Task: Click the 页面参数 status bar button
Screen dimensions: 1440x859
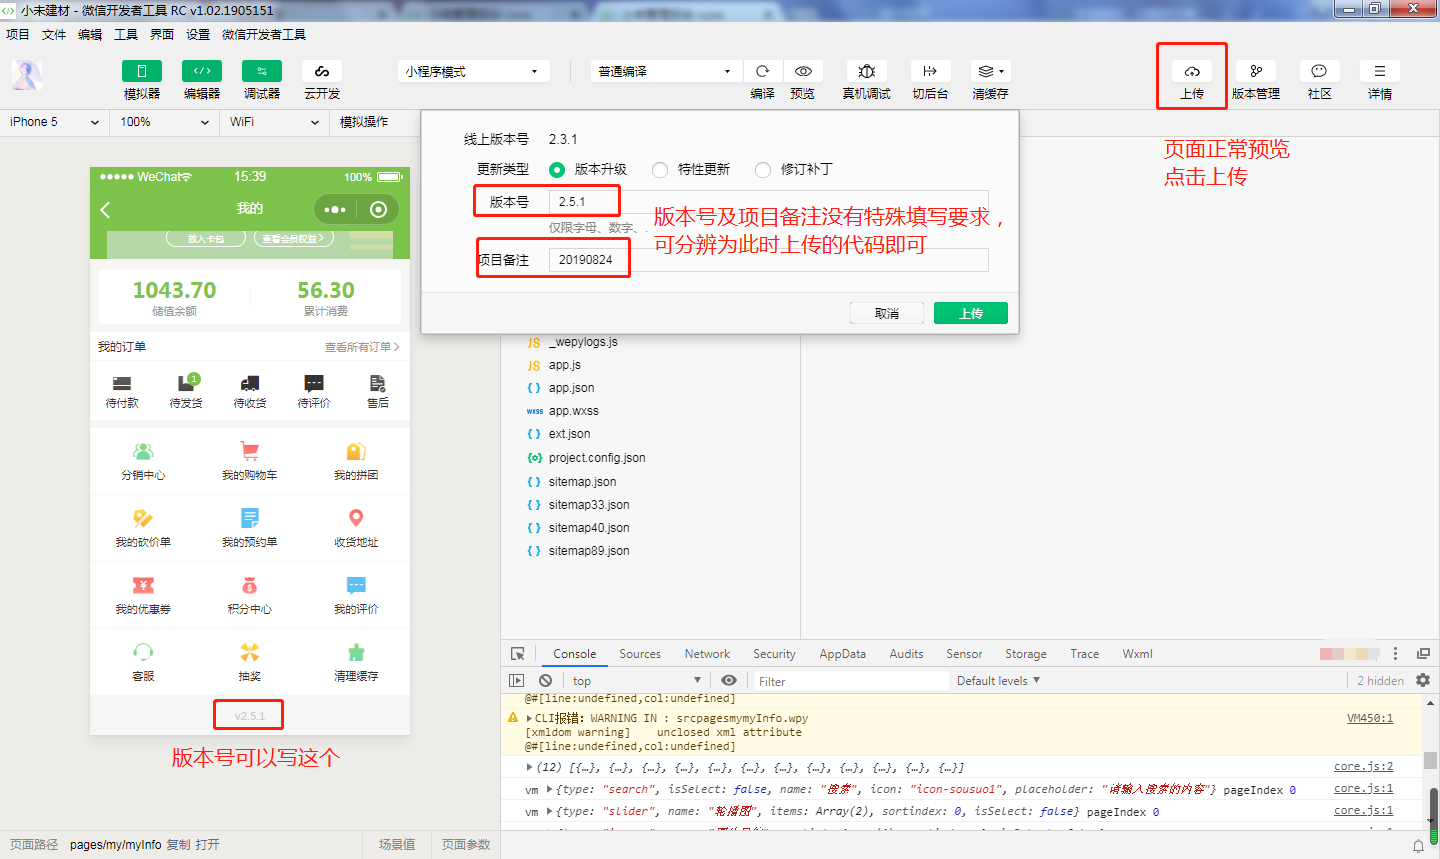Action: pyautogui.click(x=466, y=845)
